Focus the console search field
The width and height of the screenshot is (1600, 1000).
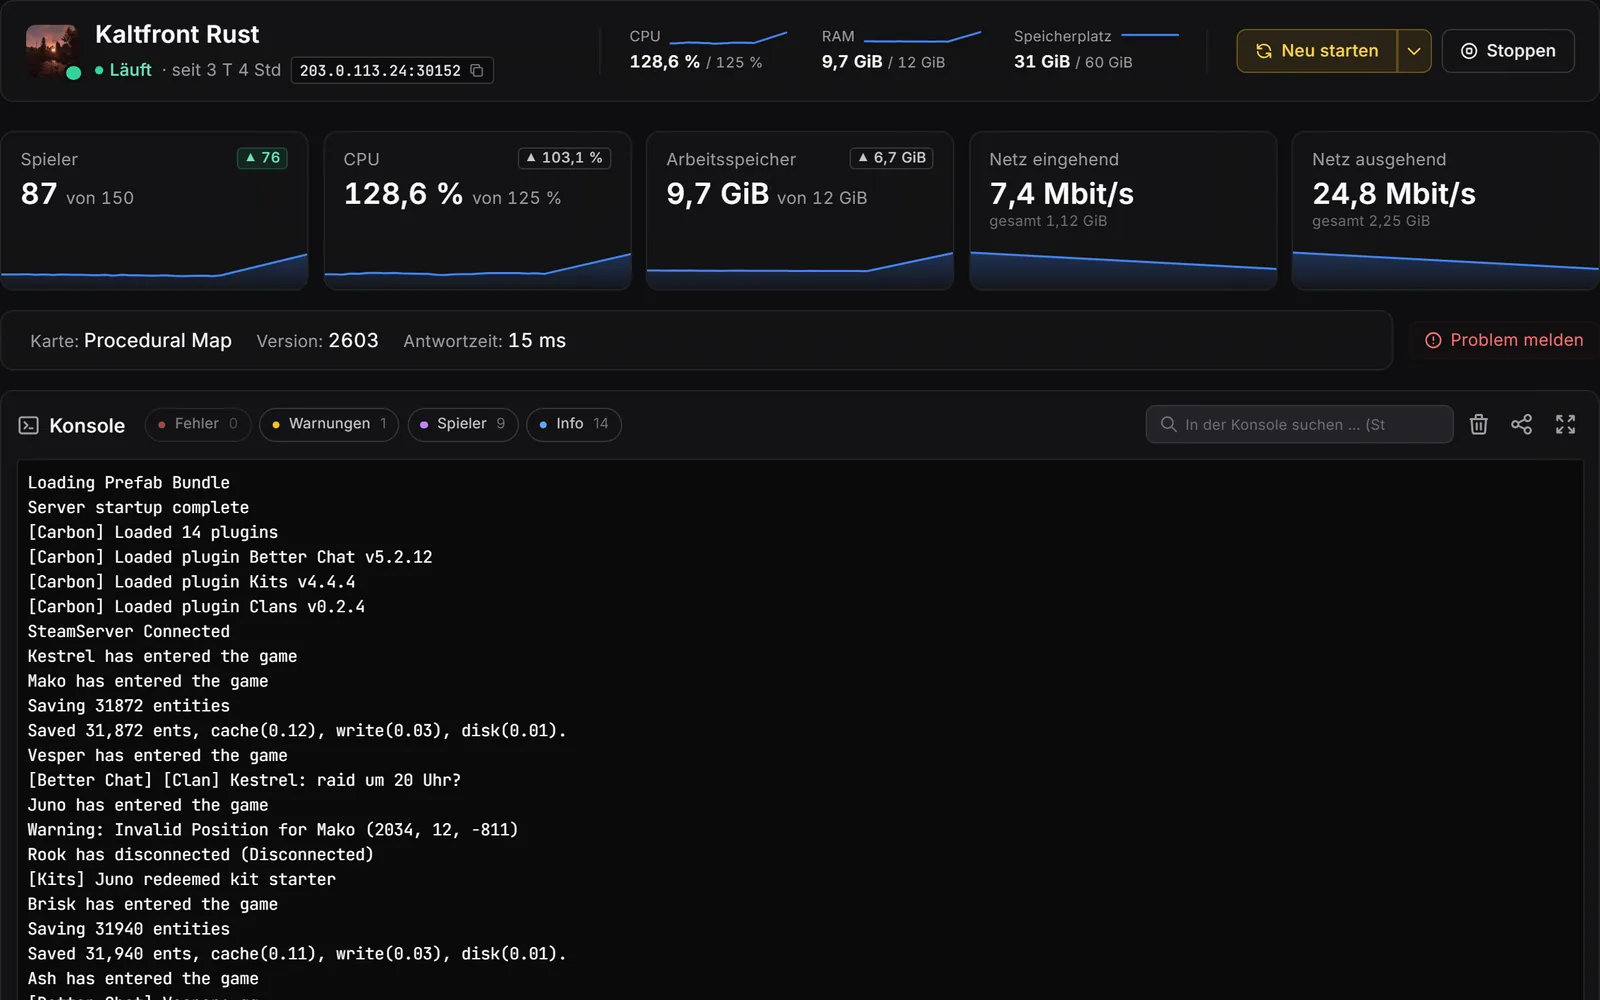1299,424
